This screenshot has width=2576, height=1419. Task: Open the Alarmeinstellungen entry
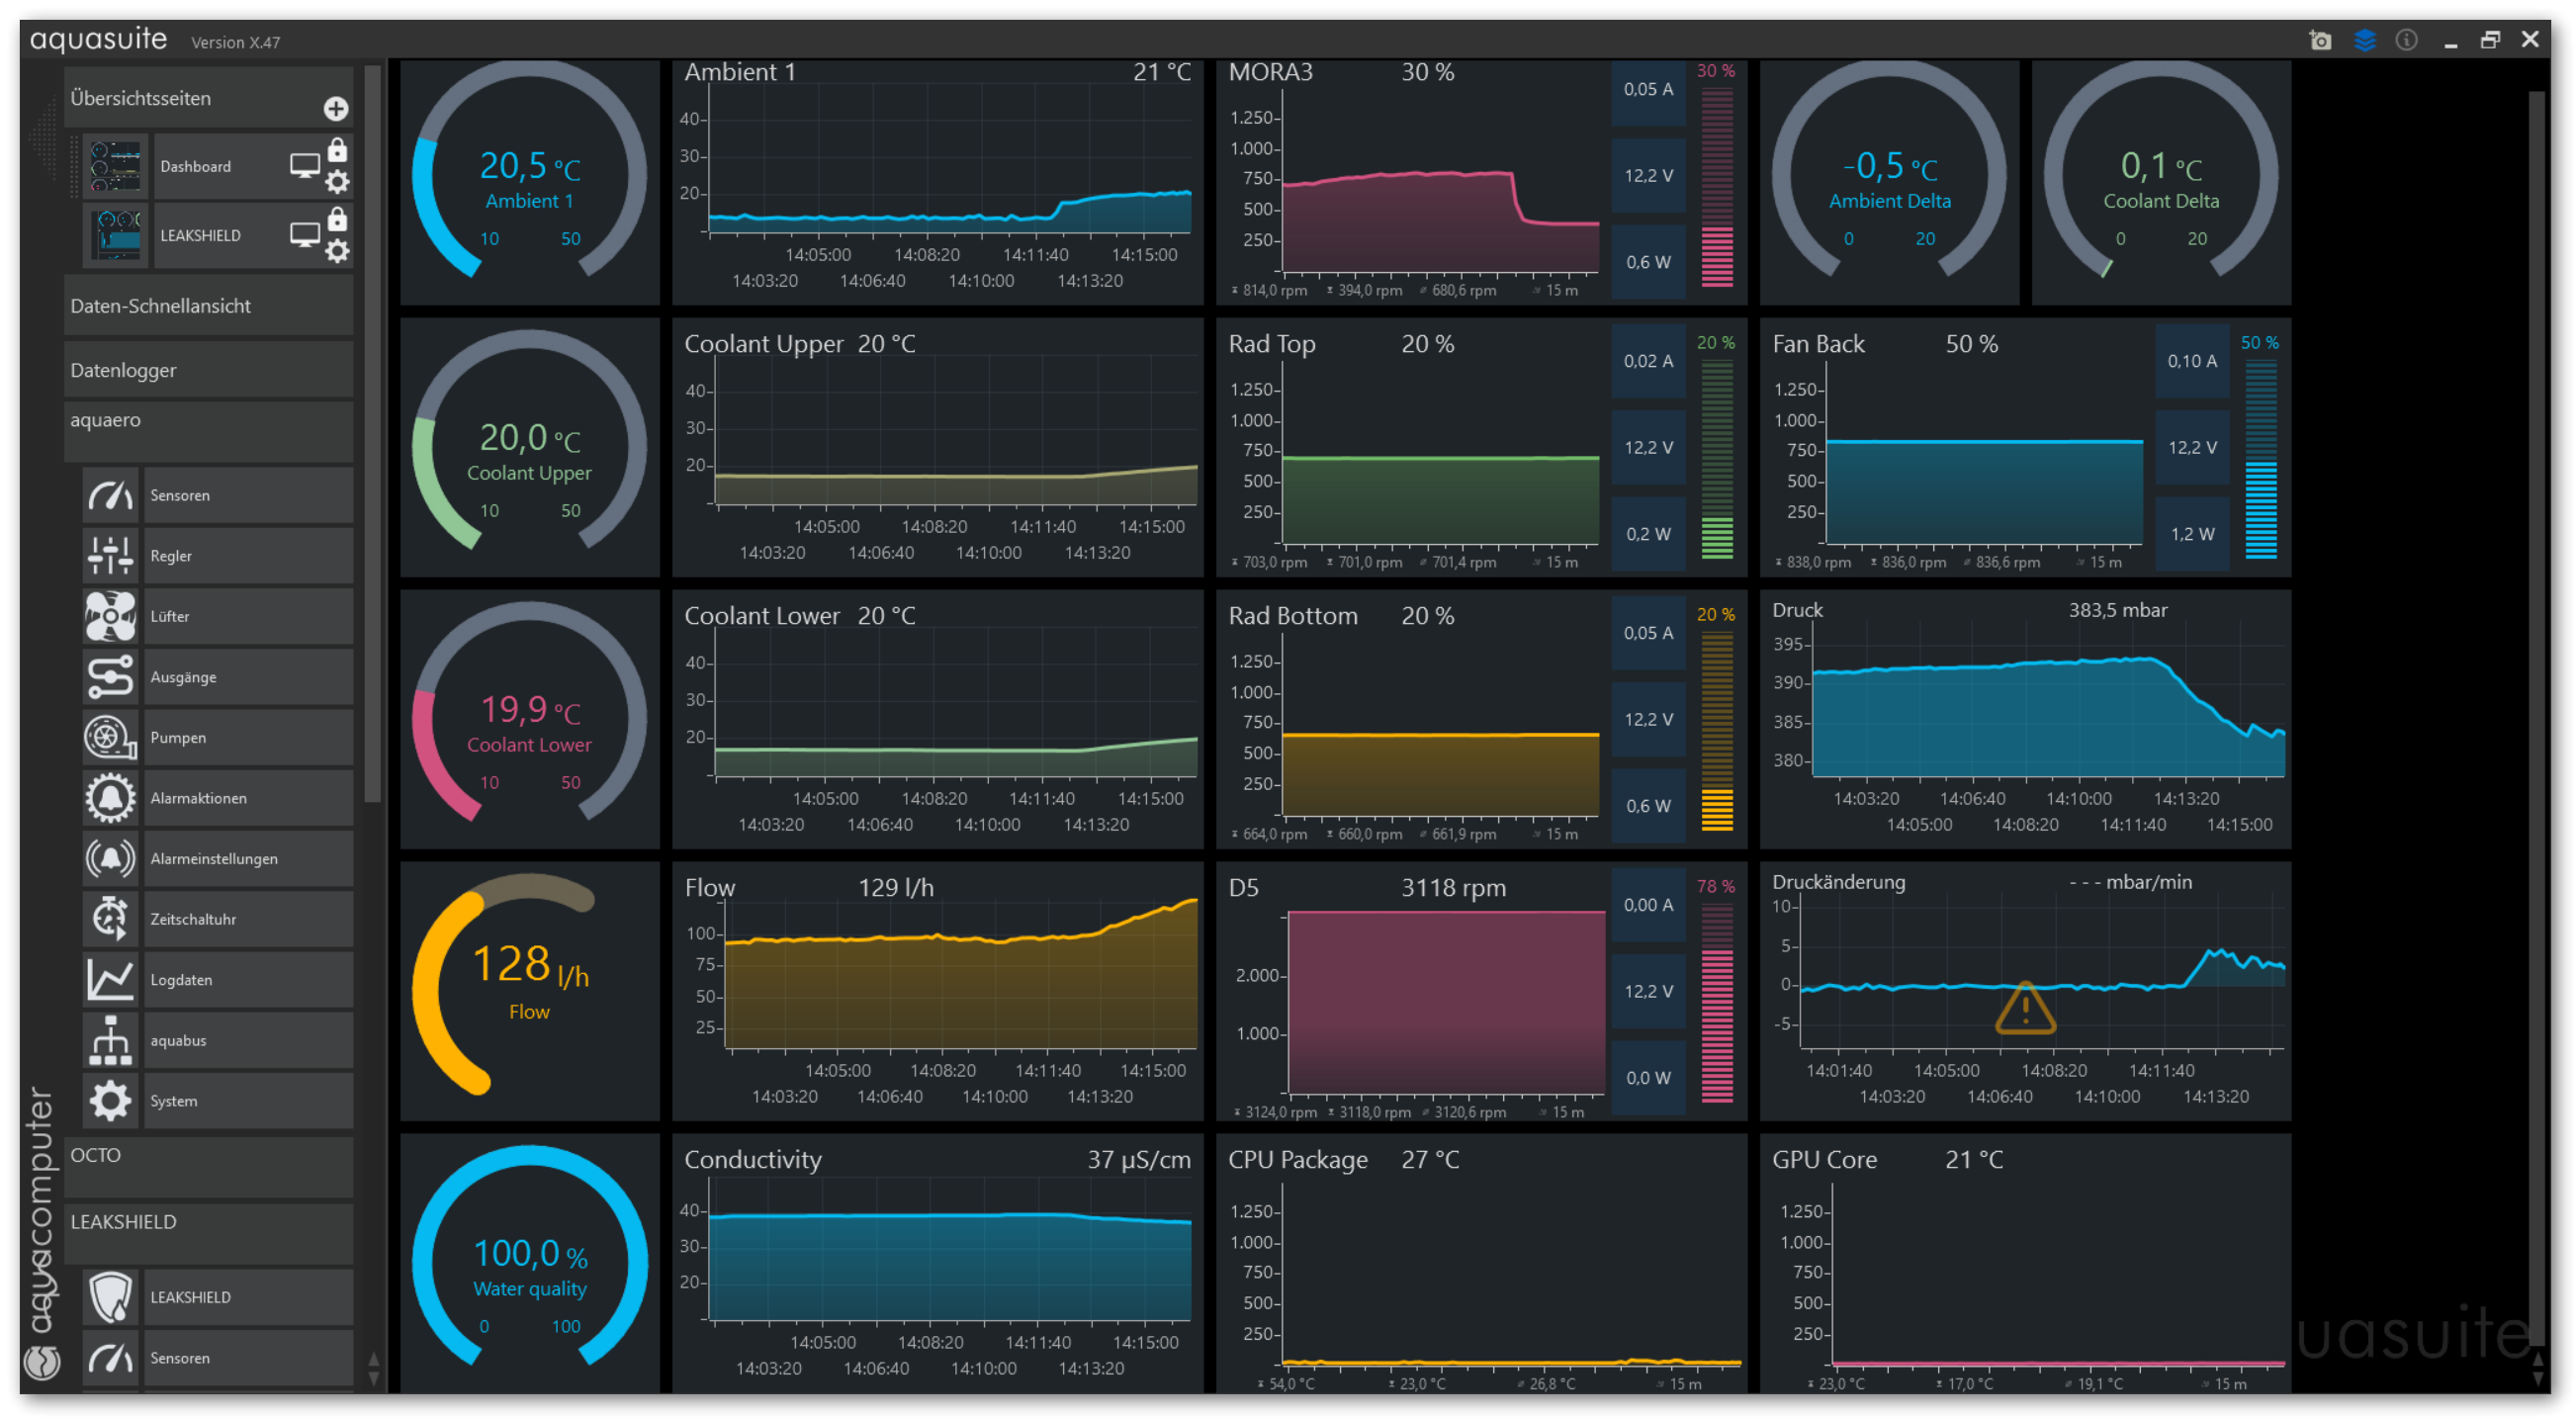[248, 859]
